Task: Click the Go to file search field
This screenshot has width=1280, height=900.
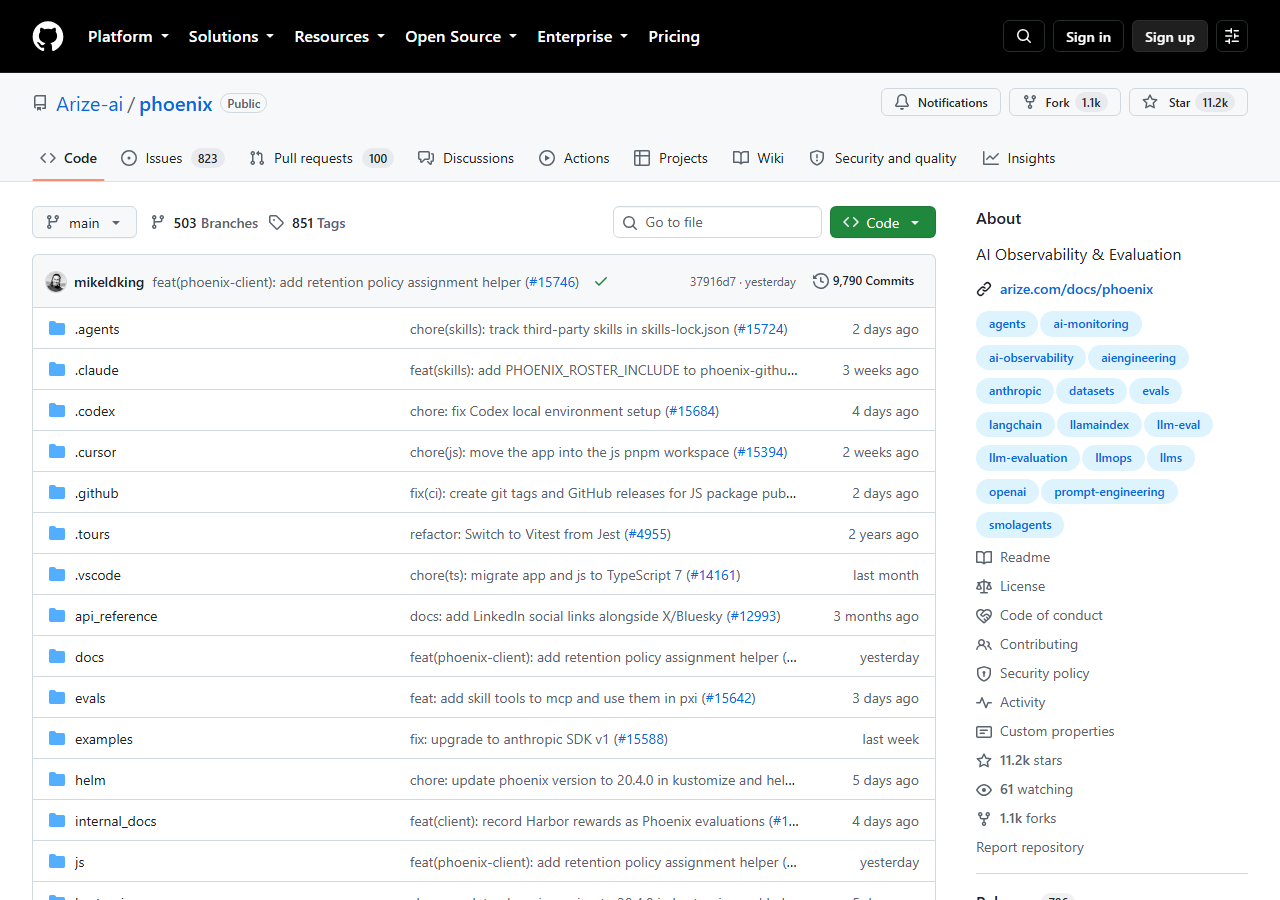Action: click(717, 222)
